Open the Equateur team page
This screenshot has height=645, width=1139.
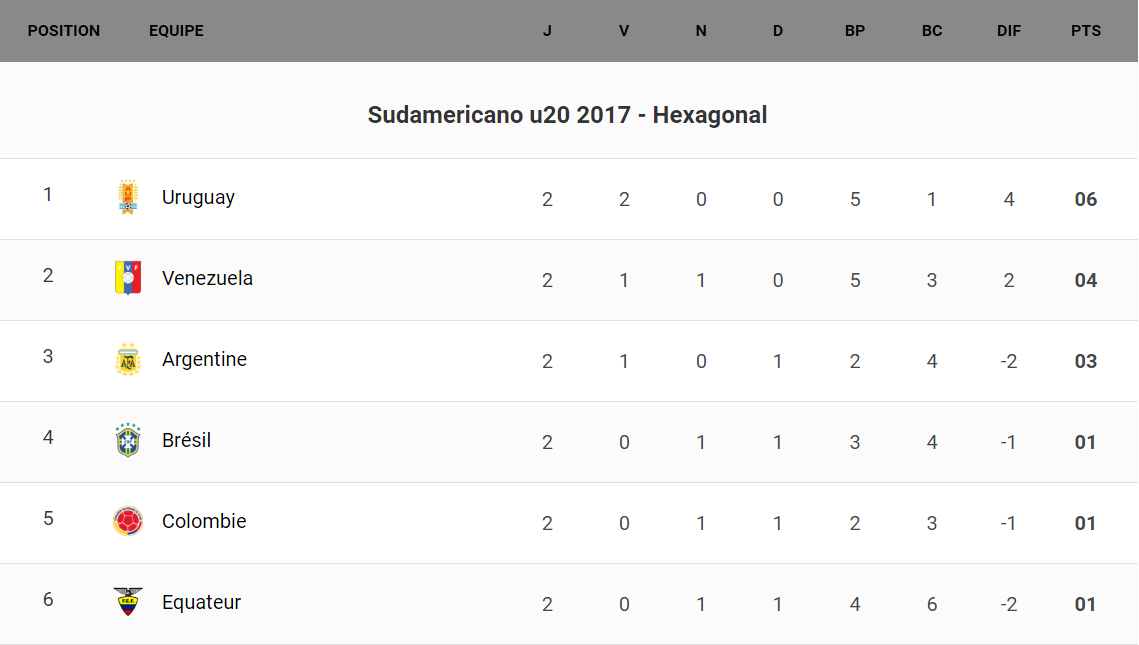tap(201, 602)
